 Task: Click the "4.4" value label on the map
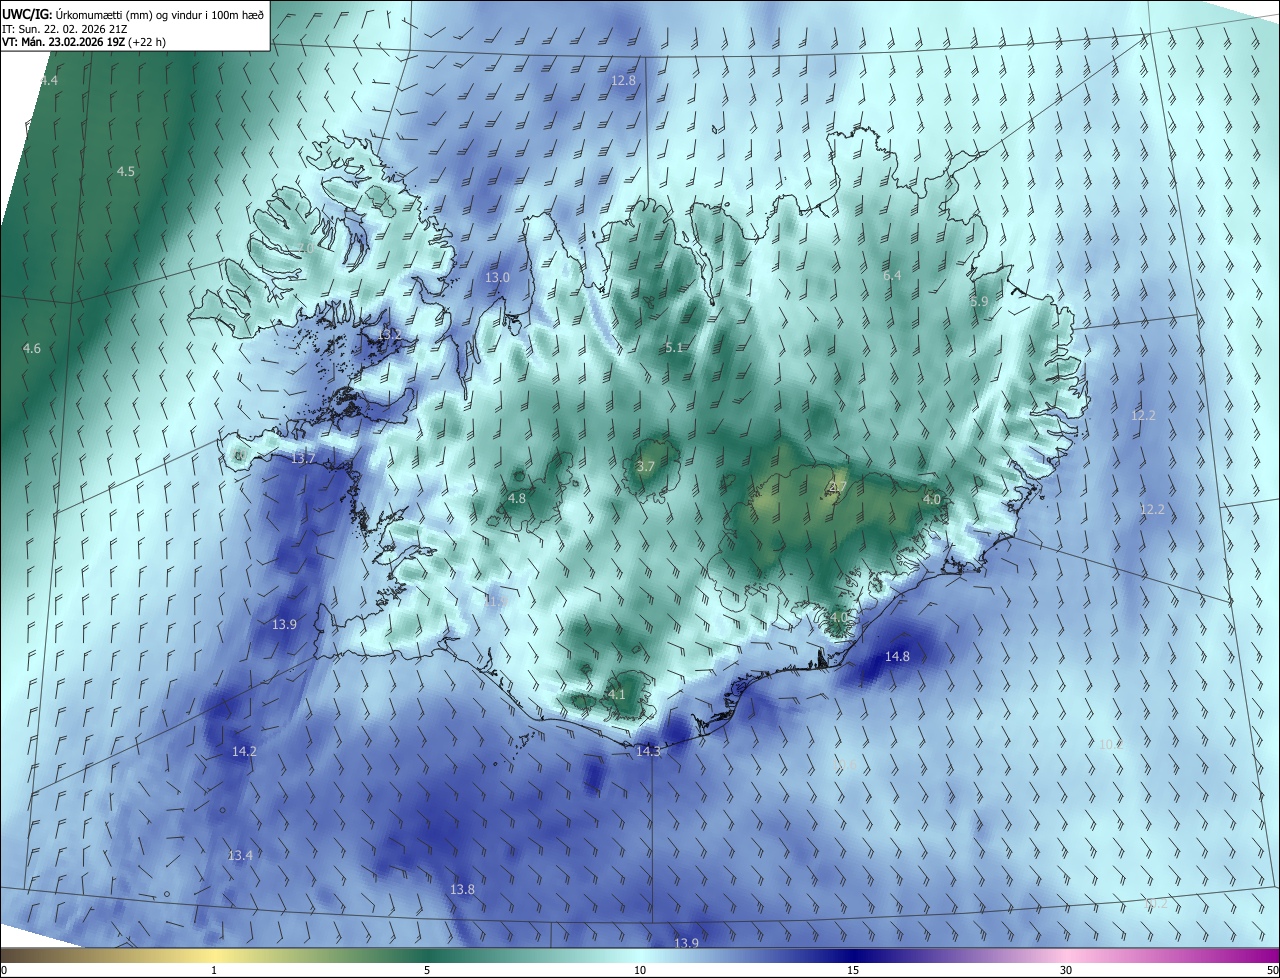(x=49, y=80)
